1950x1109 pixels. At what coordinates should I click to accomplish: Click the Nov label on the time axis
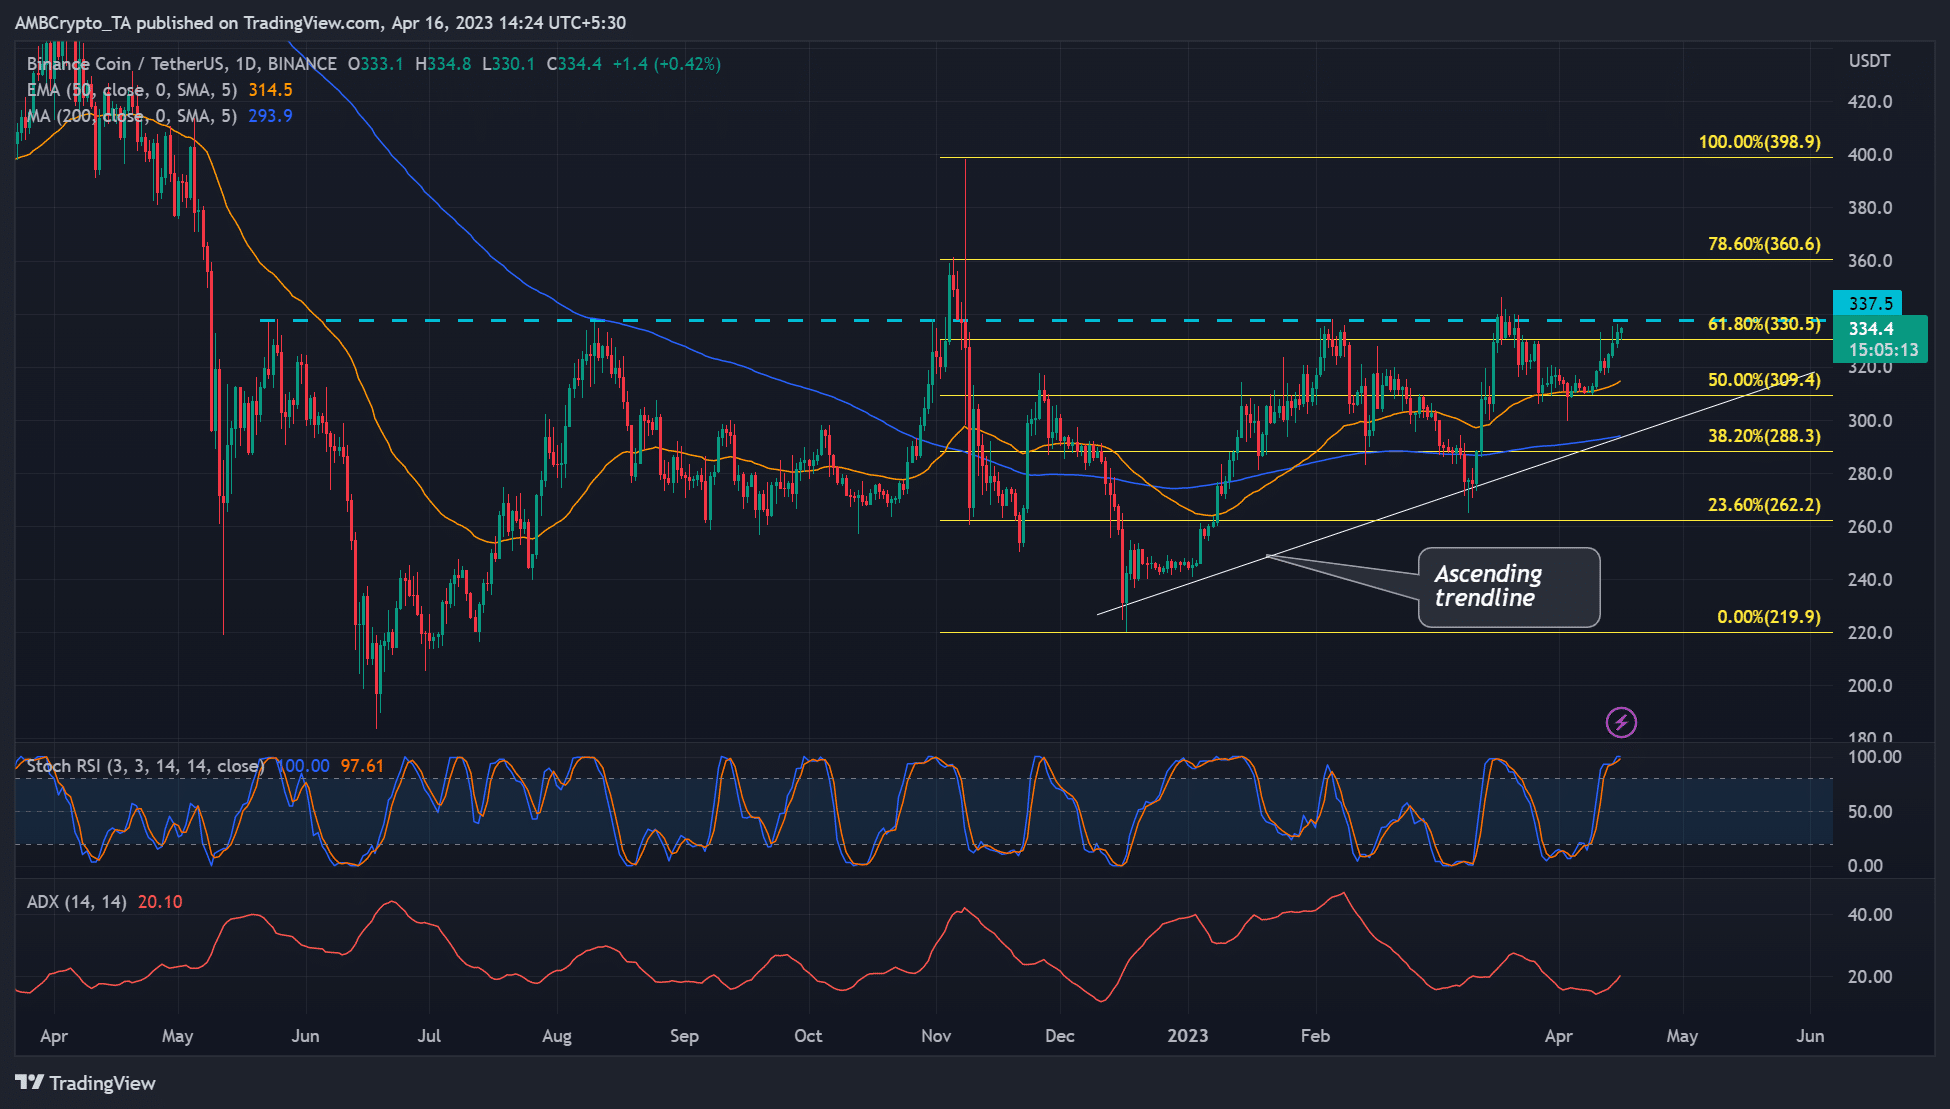[x=936, y=1036]
